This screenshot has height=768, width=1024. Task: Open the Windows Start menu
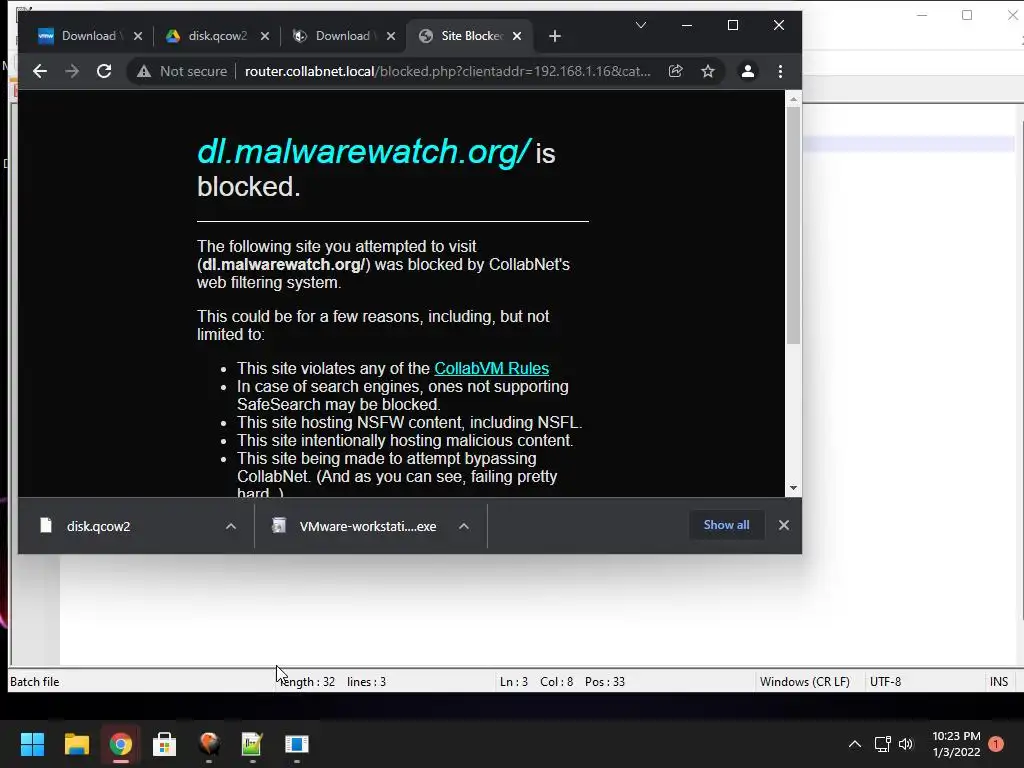point(32,744)
